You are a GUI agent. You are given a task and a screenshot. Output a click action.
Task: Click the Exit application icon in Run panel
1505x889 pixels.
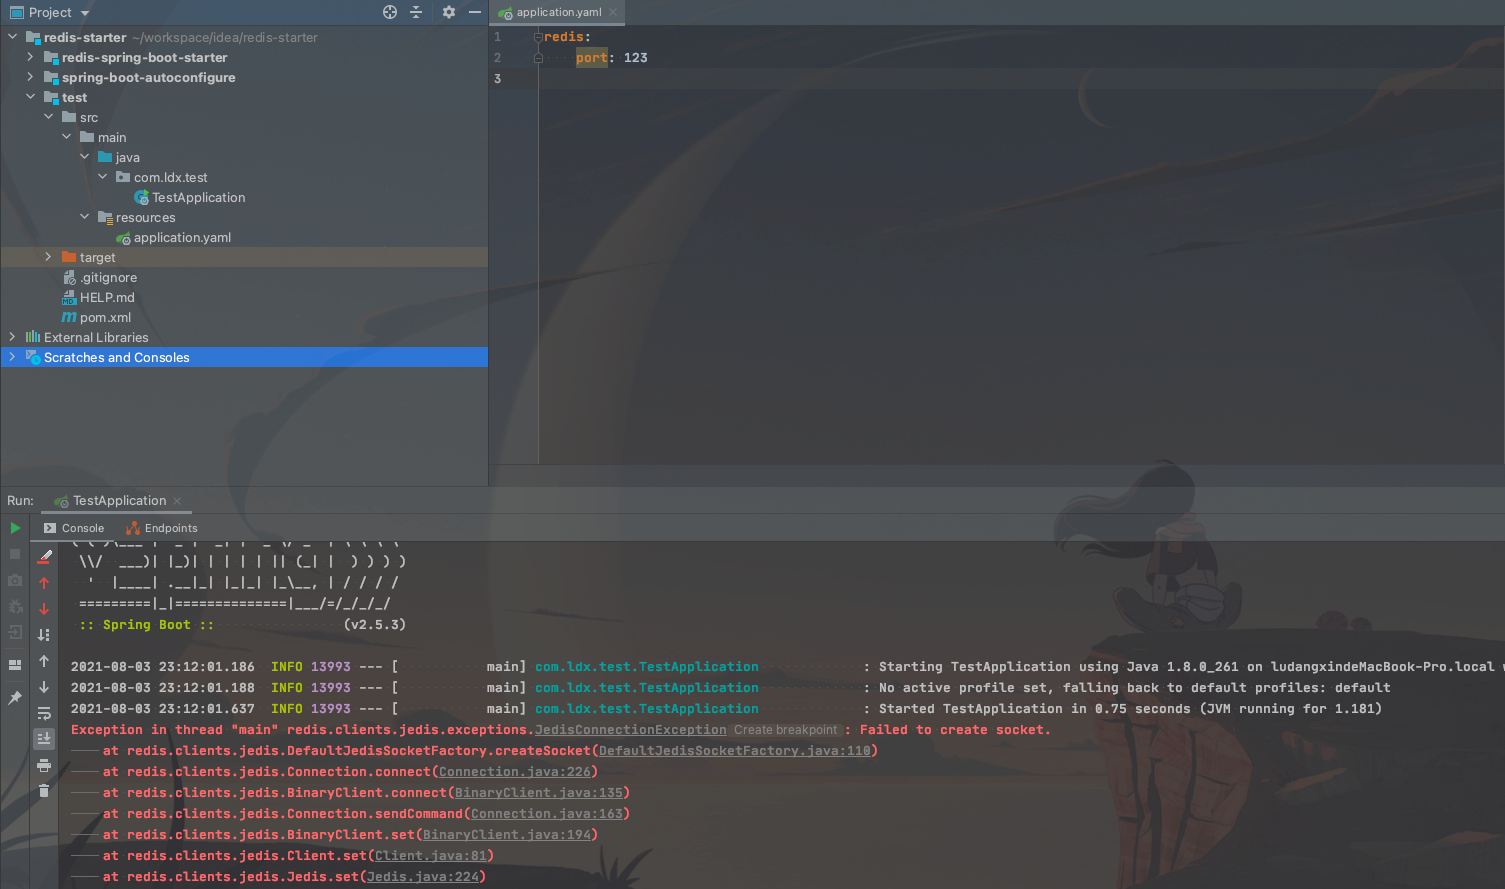point(15,632)
